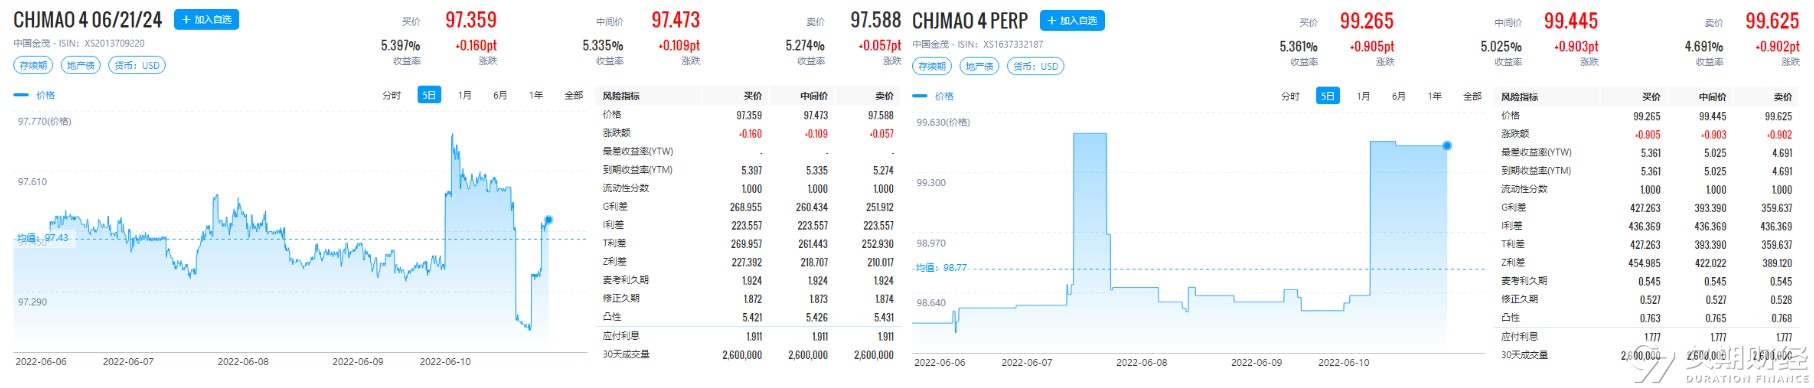Viewport: 1814px width, 388px height.
Task: Click the last data point on right chart
Action: click(x=1447, y=146)
